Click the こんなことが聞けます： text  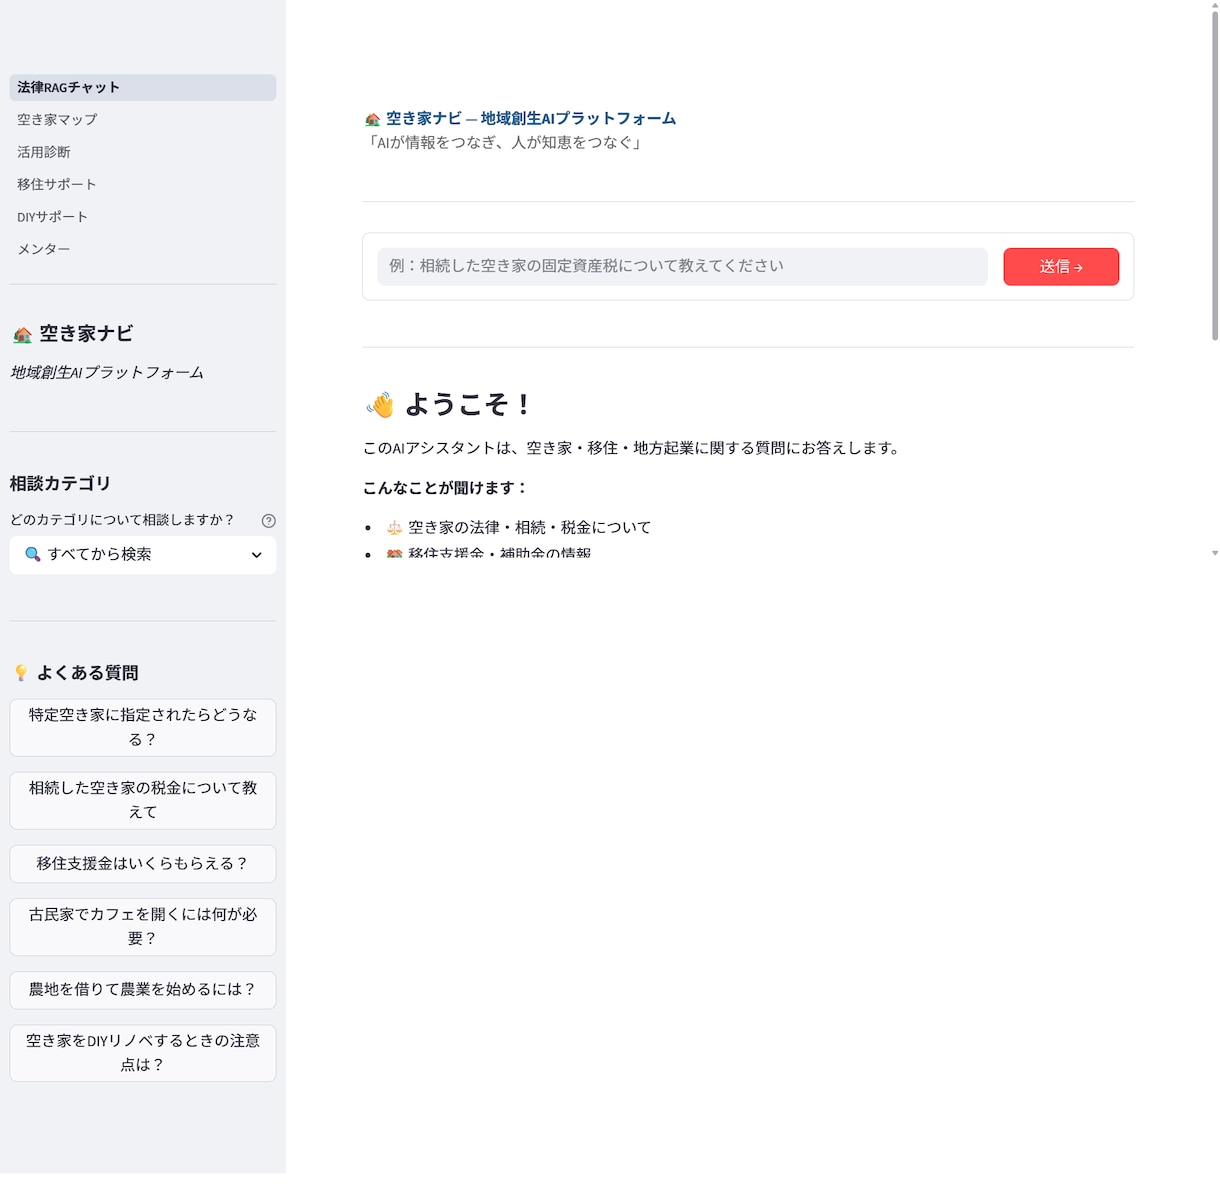tap(445, 488)
